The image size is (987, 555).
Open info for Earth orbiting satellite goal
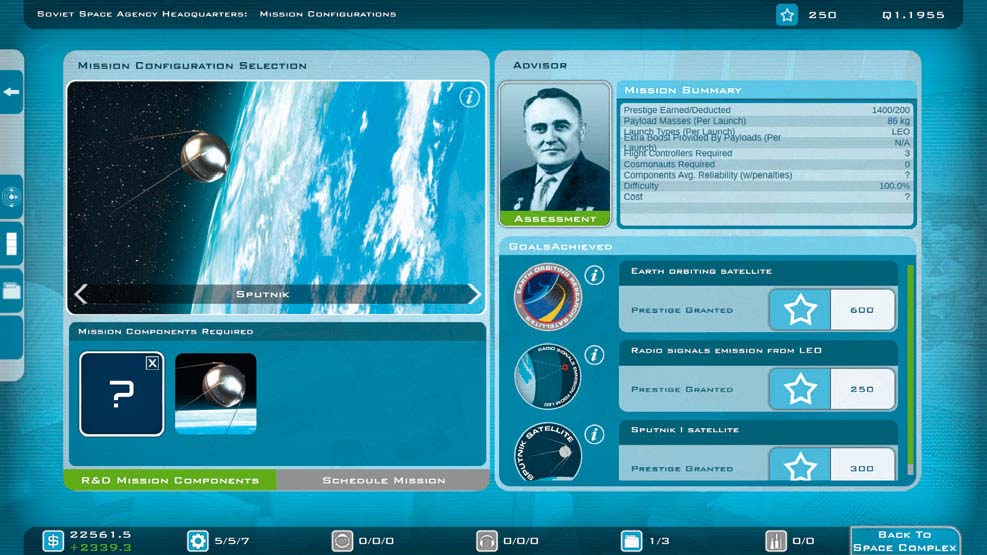[x=594, y=275]
